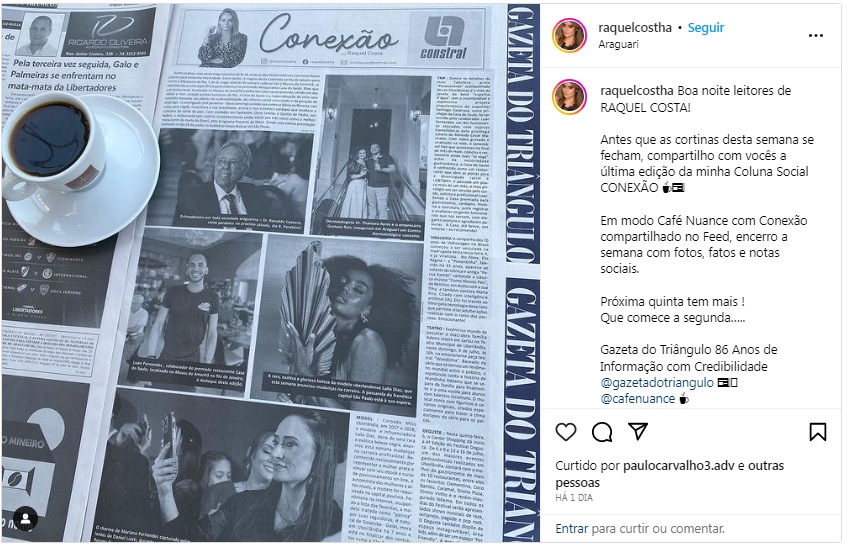Open raquelcostha username in post header
Image resolution: width=852 pixels, height=553 pixels.
point(635,28)
